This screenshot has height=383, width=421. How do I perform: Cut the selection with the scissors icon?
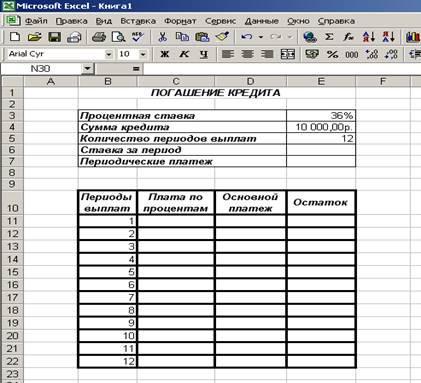[162, 37]
